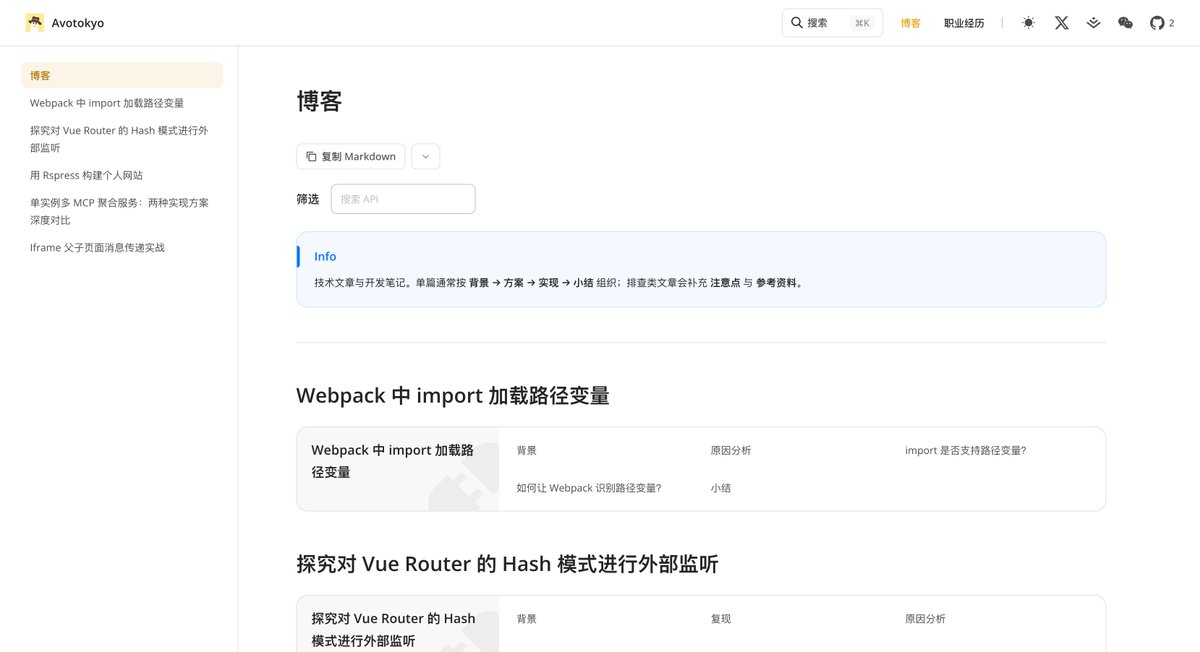Click the Info callout title
This screenshot has height=652, width=1200.
[325, 256]
